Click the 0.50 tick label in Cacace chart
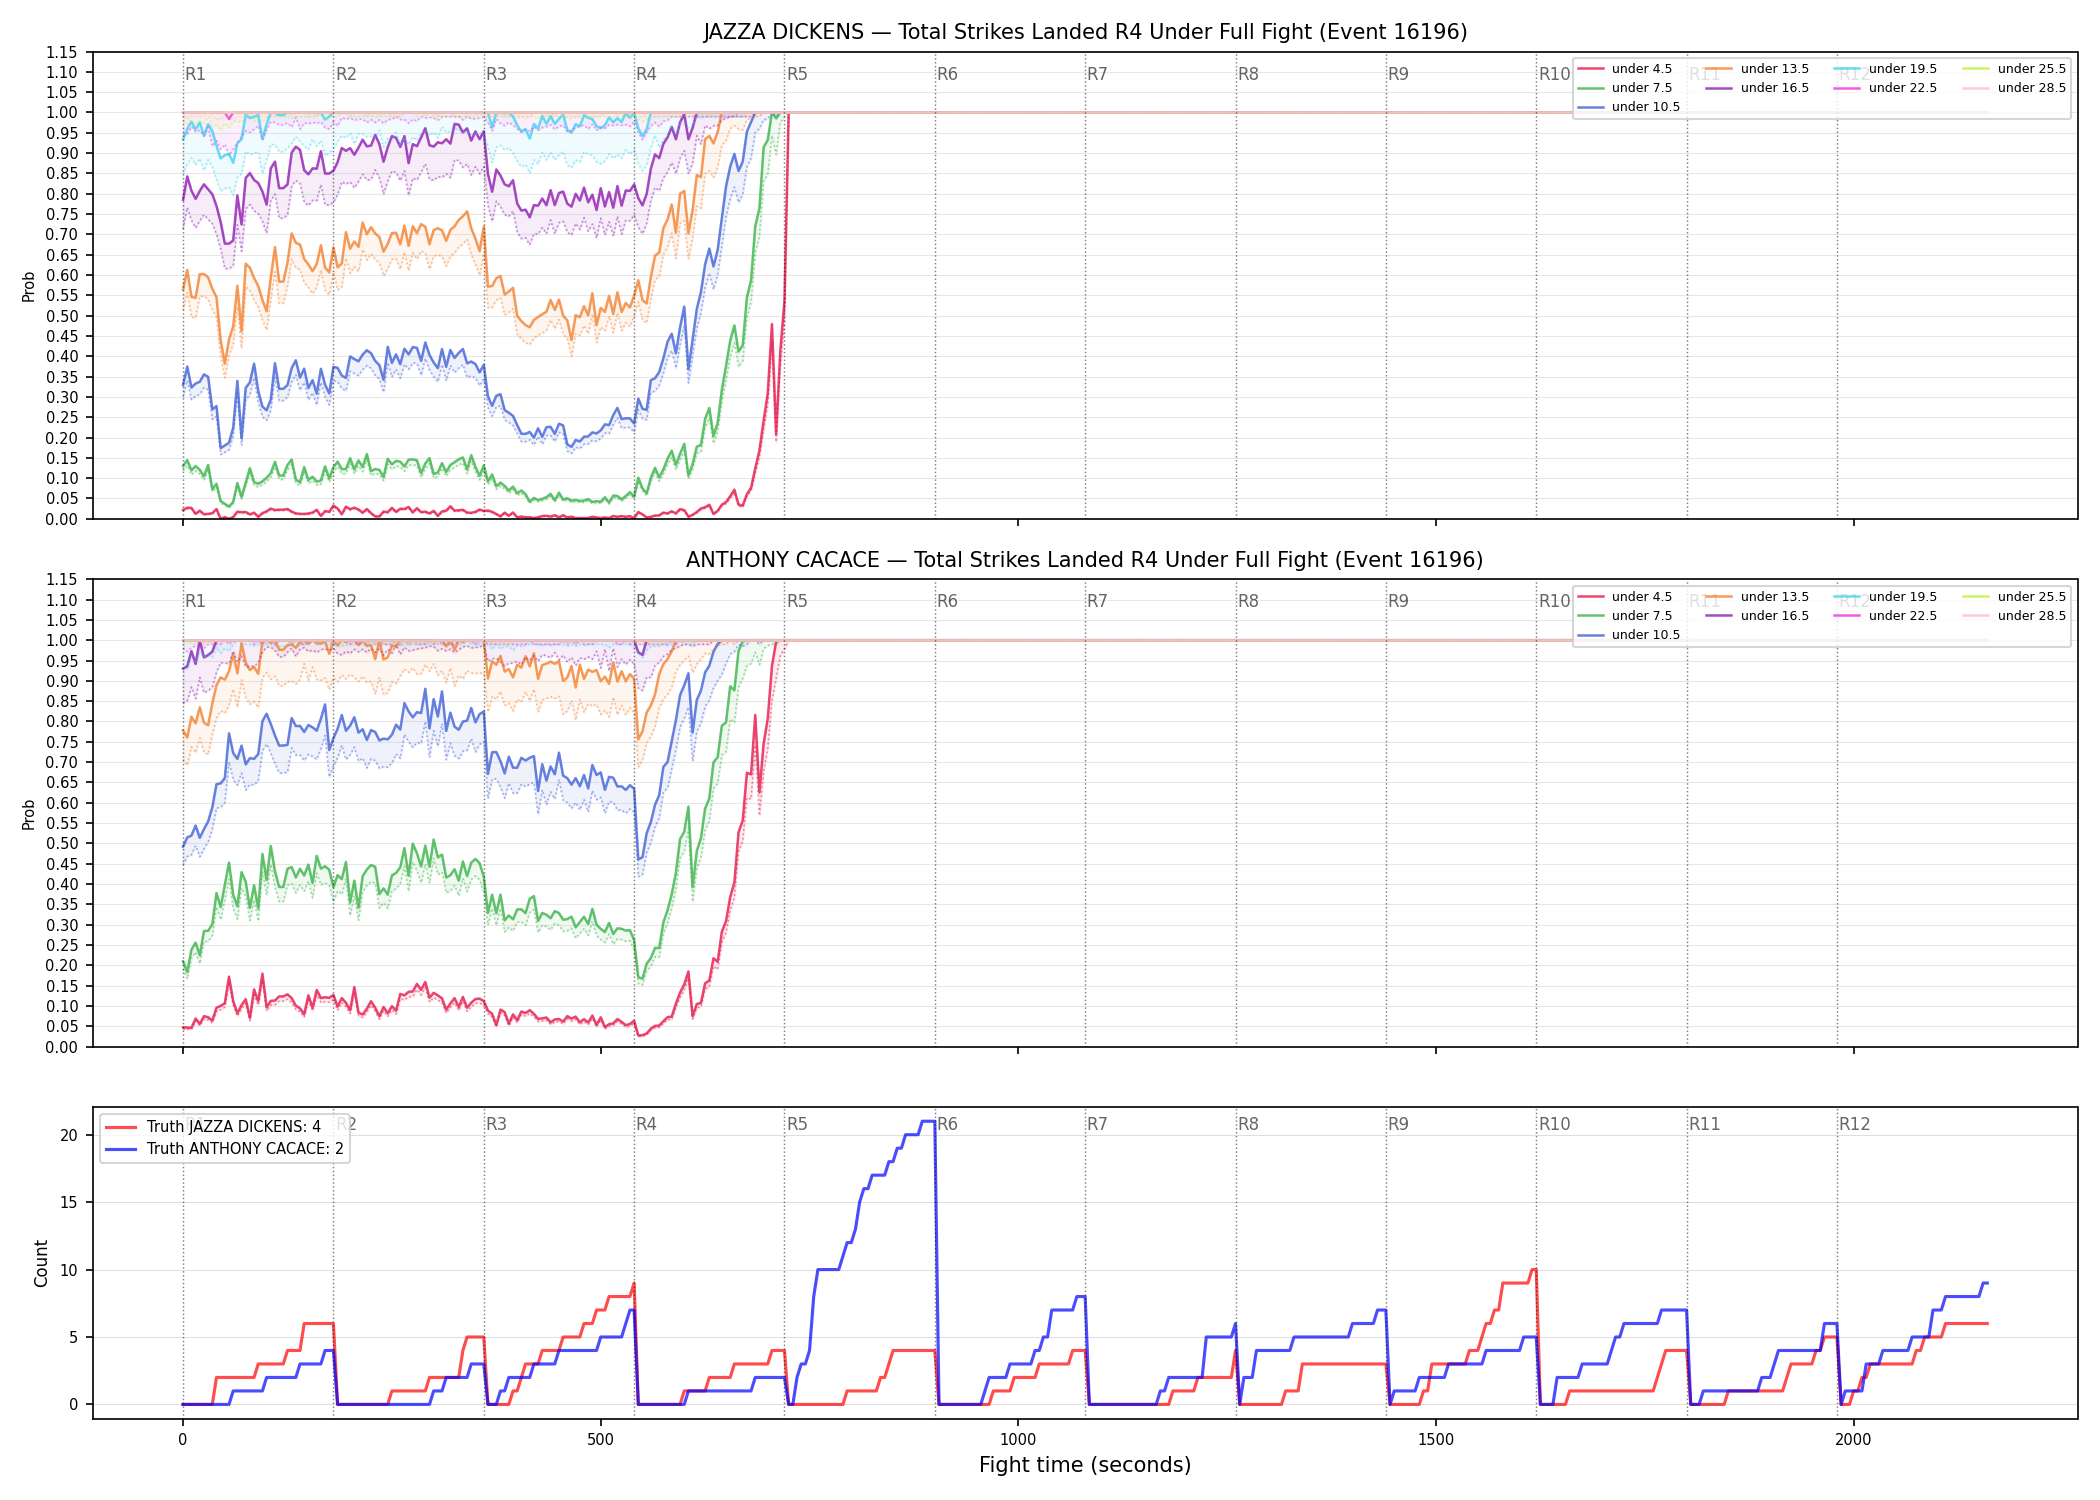 (62, 843)
